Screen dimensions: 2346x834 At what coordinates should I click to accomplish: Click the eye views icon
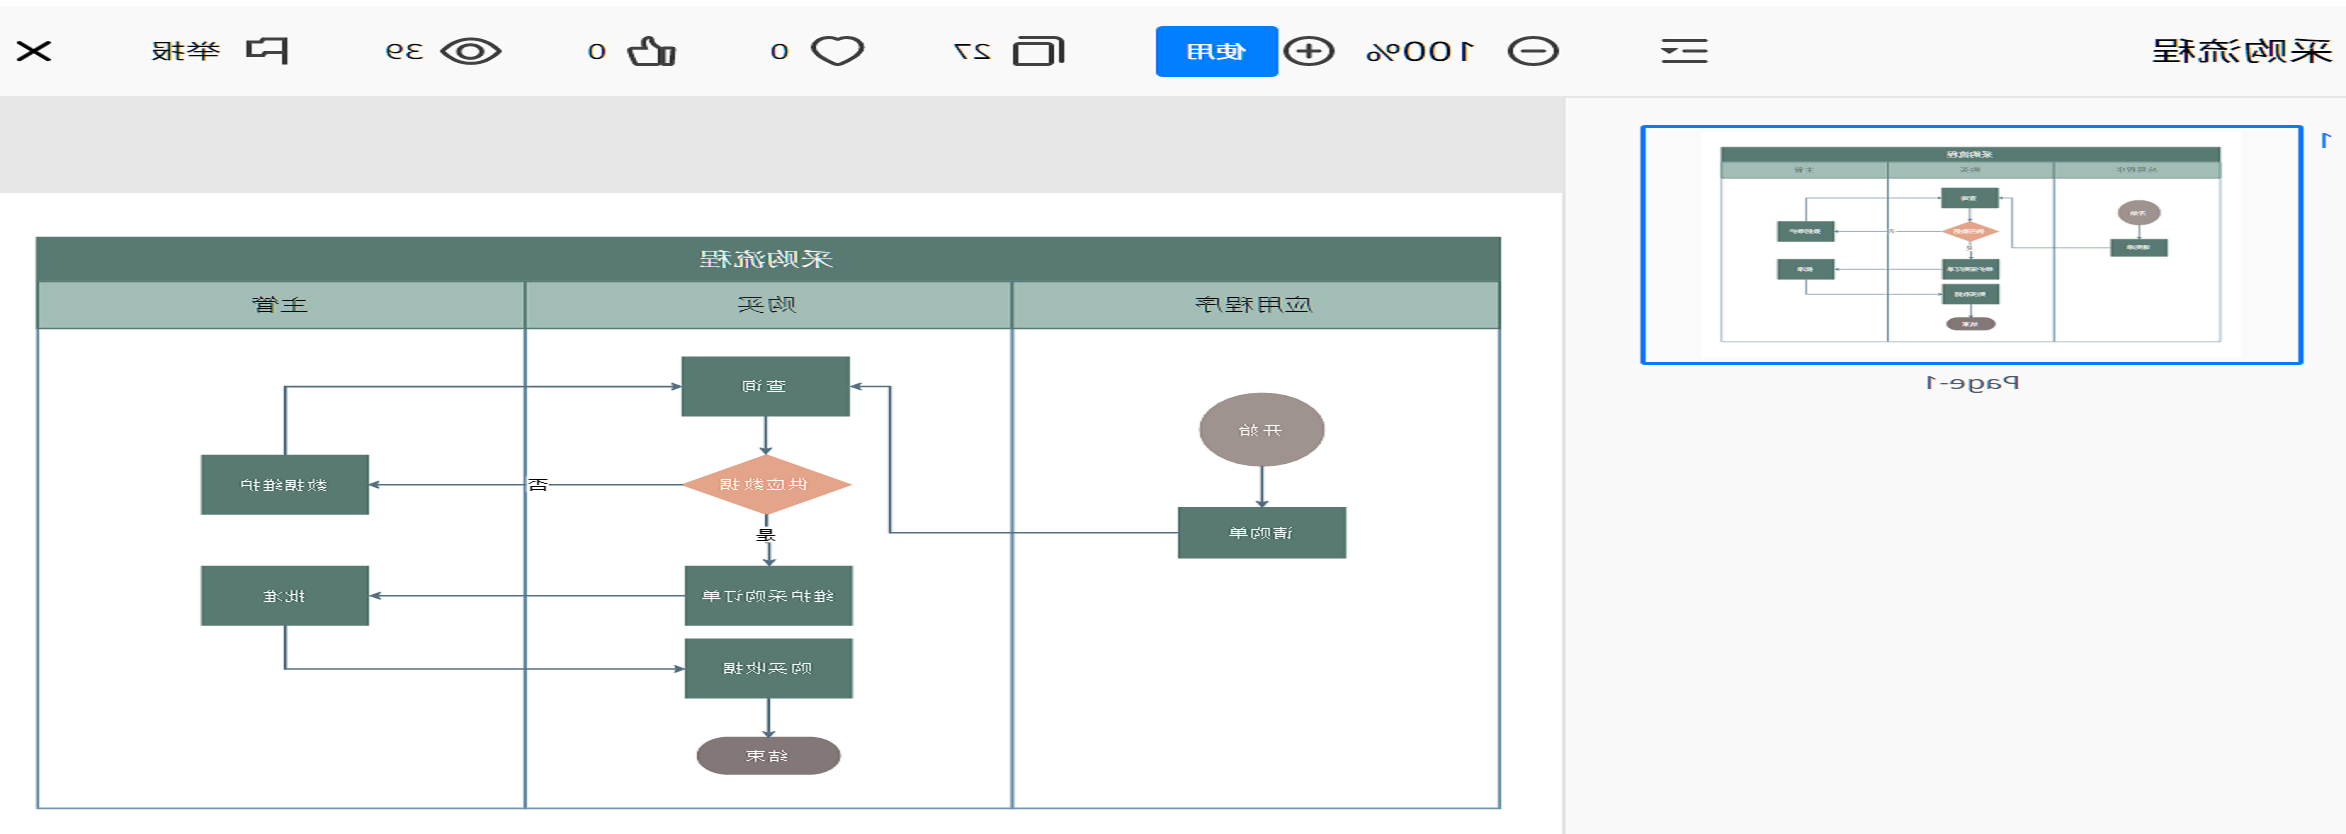point(471,51)
